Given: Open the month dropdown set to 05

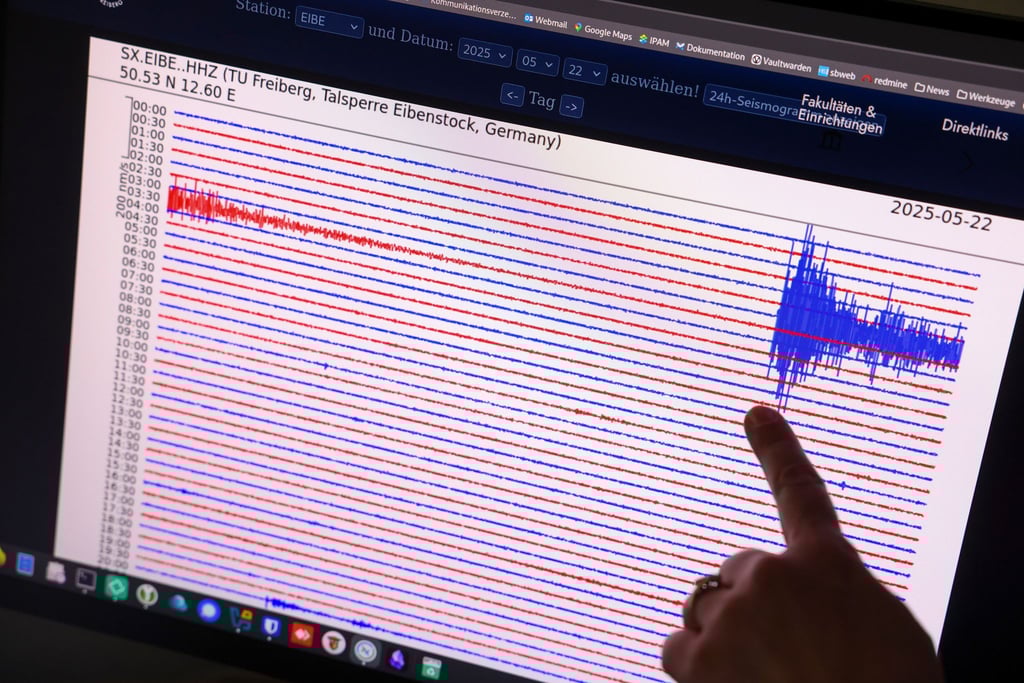Looking at the screenshot, I should tap(537, 62).
